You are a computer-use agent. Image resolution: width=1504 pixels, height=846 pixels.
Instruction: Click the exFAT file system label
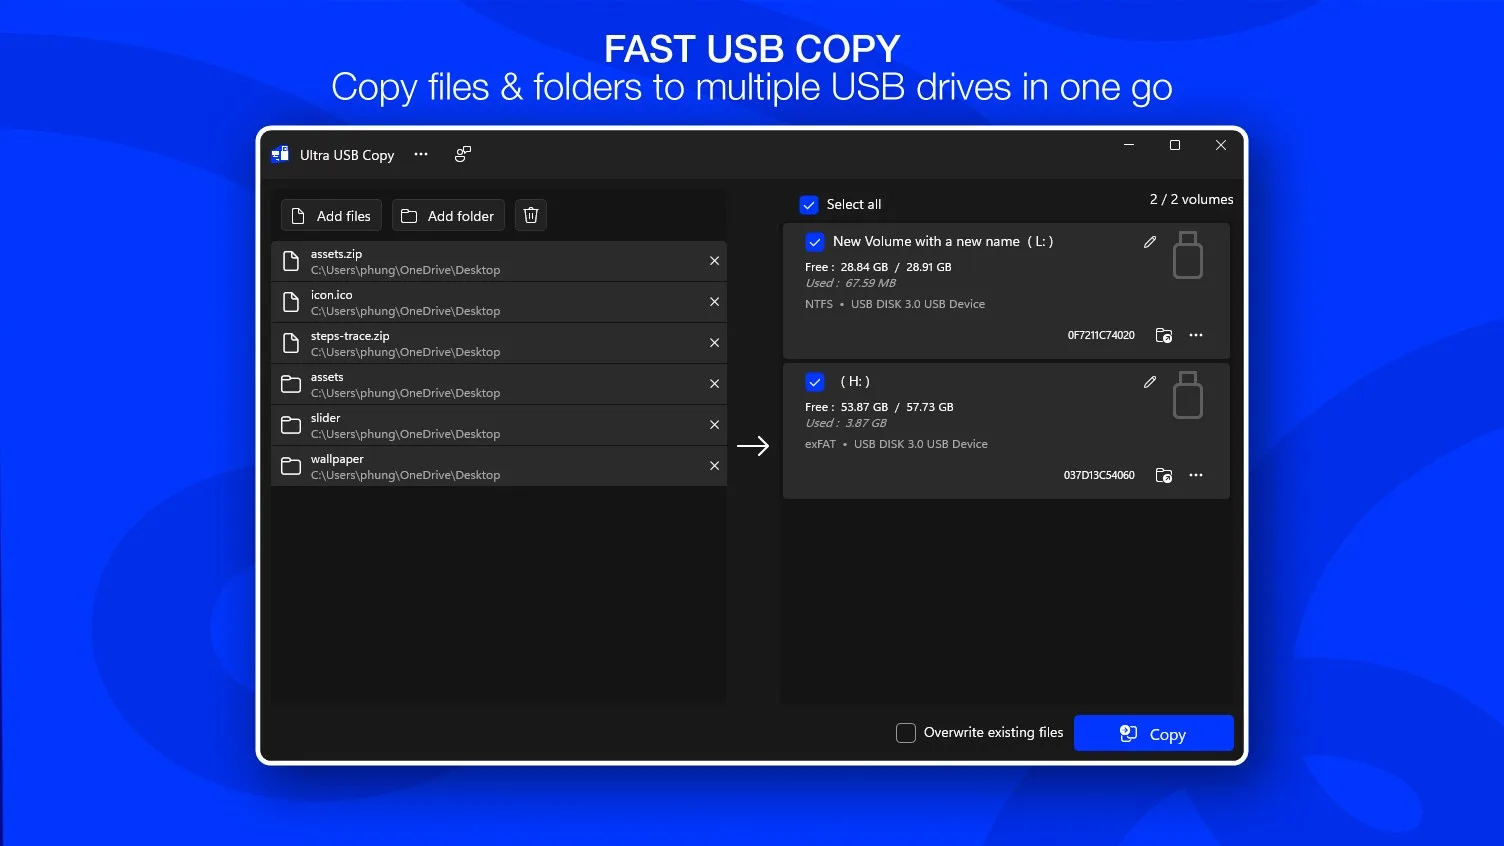tap(820, 444)
